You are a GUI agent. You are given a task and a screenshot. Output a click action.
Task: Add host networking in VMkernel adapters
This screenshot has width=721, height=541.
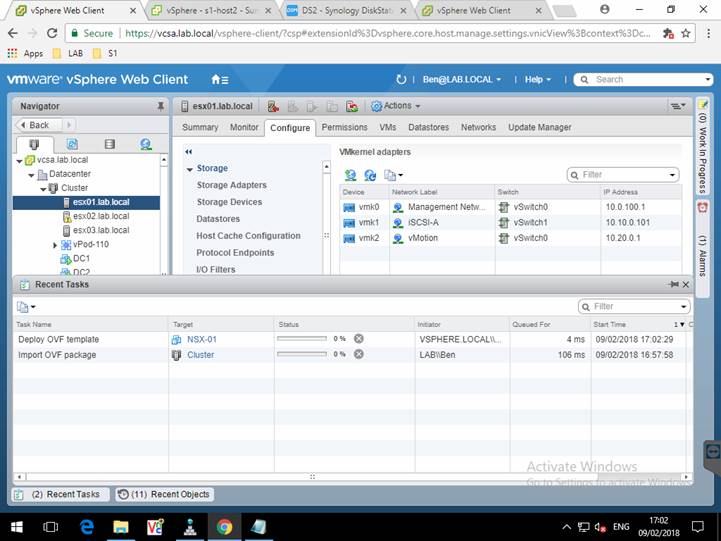click(350, 175)
